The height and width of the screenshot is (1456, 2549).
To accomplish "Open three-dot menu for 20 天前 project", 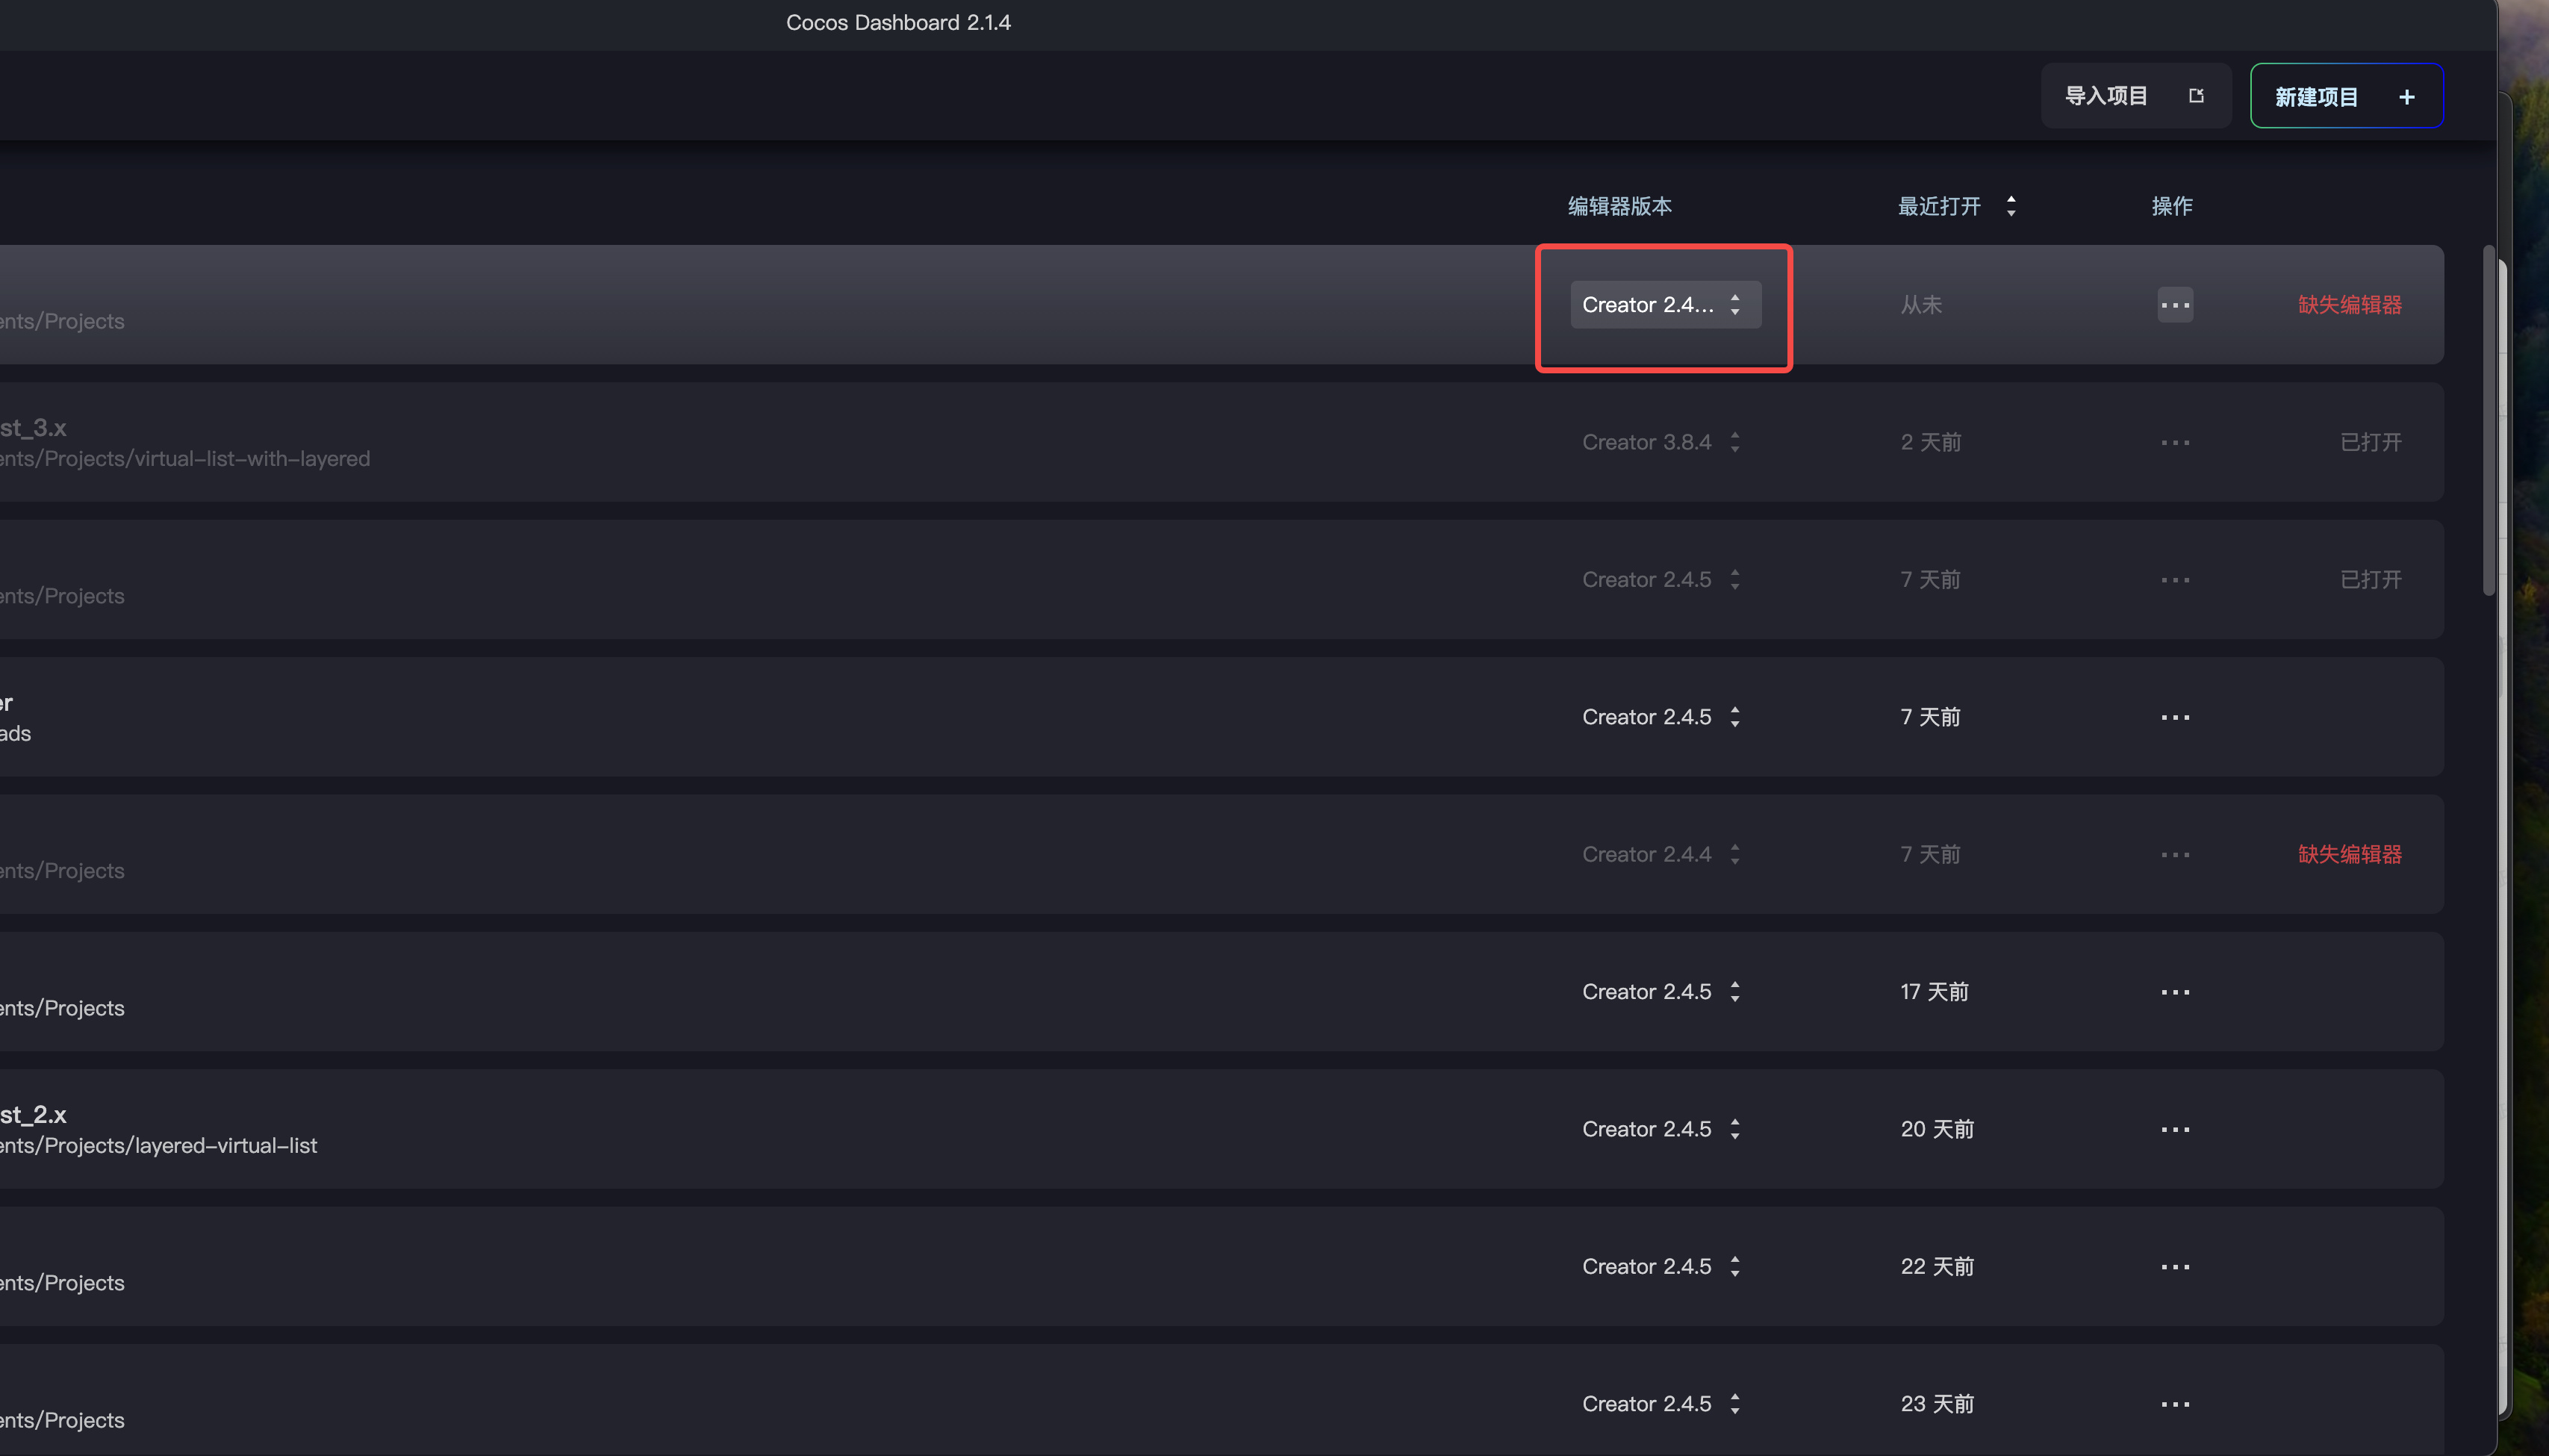I will (x=2175, y=1129).
